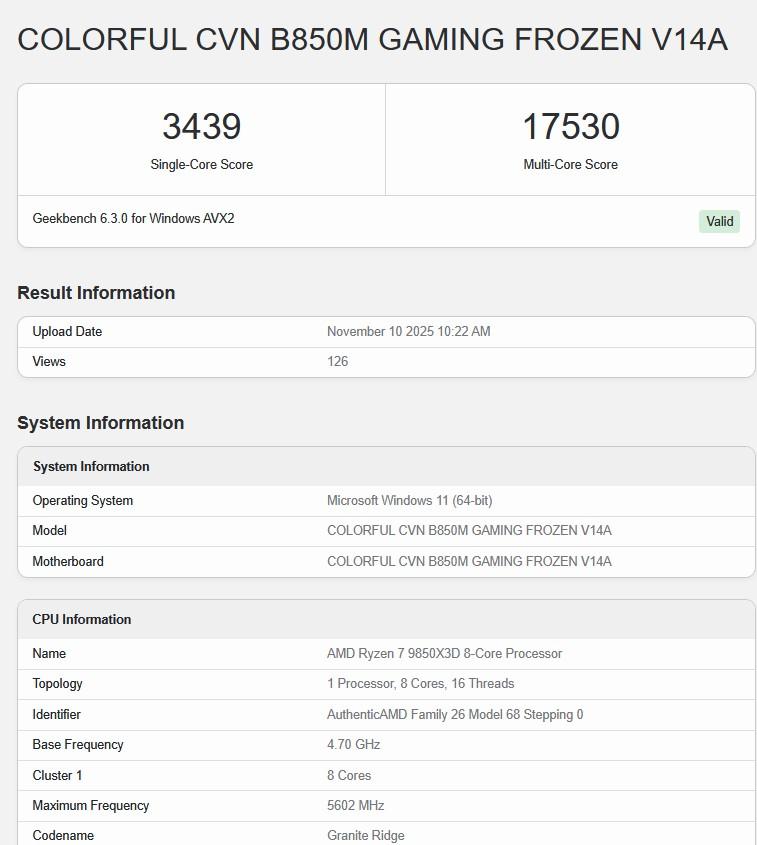Click the 'Multi-Core Score' label
The image size is (757, 845).
coord(571,164)
